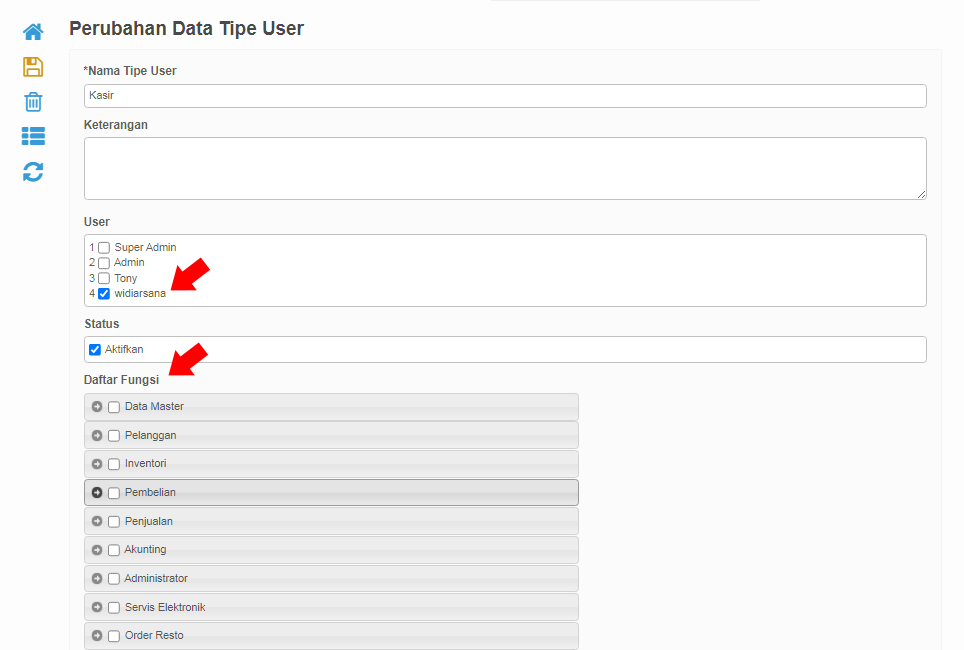Expand the Servis Elektronik arrow icon
This screenshot has width=964, height=650.
pyautogui.click(x=97, y=607)
